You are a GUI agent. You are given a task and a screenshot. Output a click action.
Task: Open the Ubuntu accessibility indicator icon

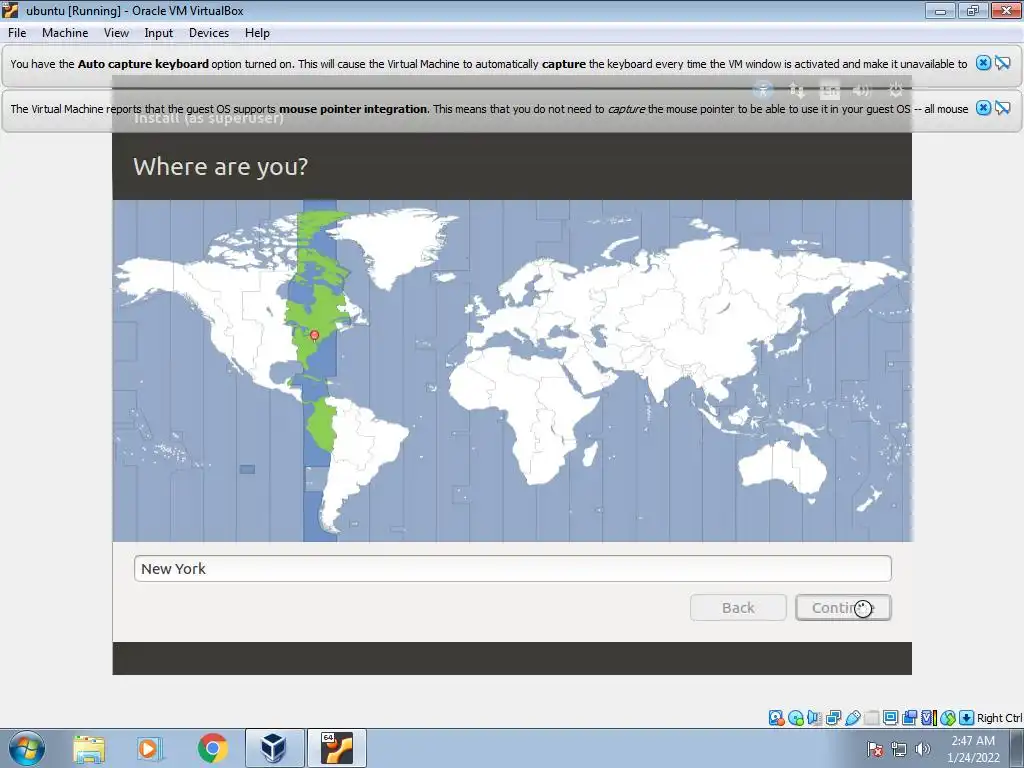click(x=763, y=89)
